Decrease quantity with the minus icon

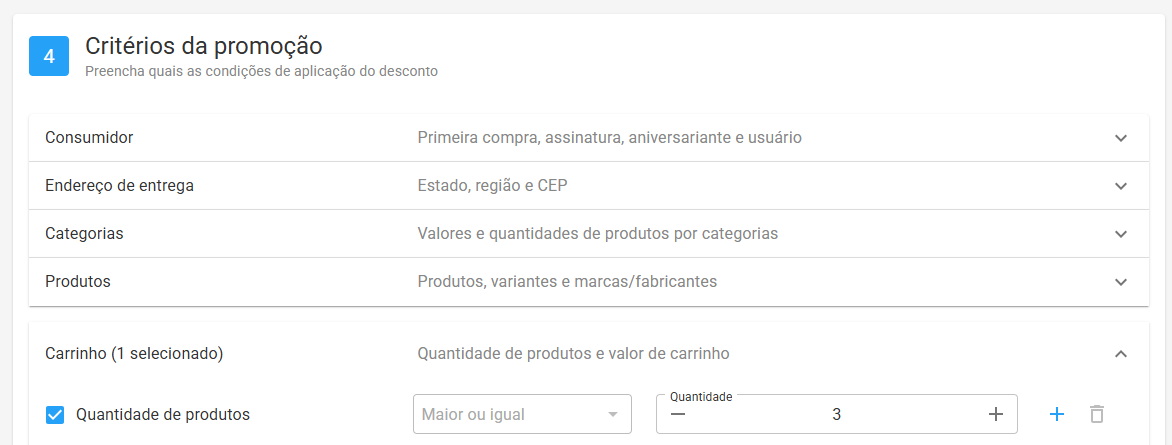pos(677,414)
